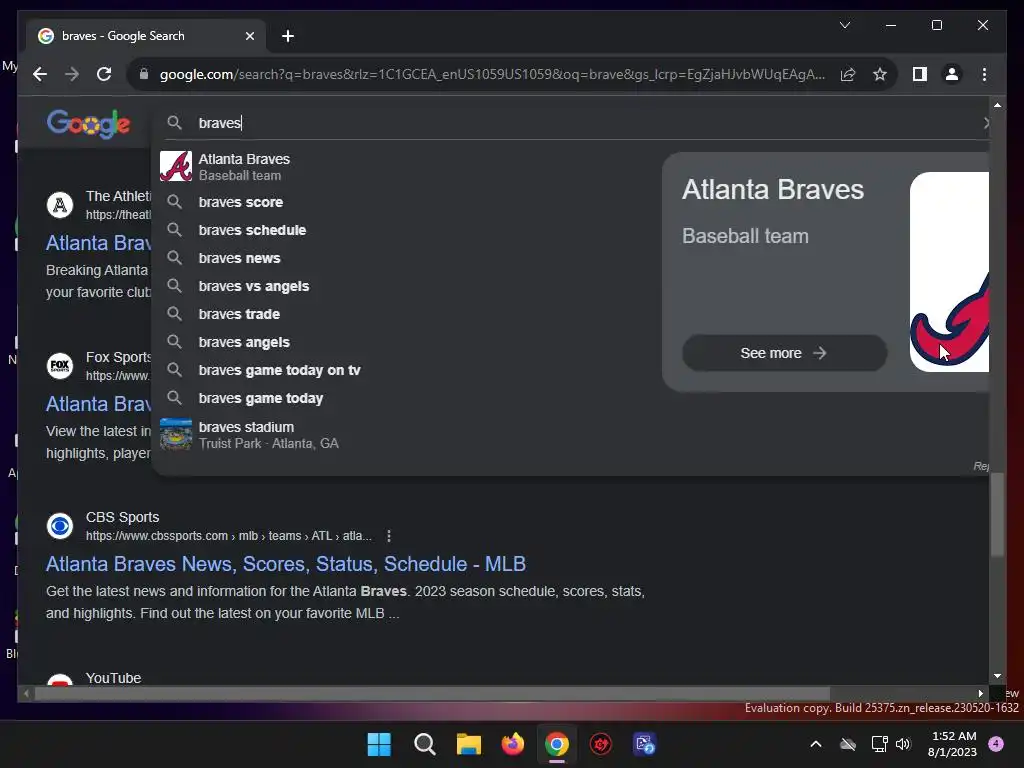Click the vertical scrollbar down arrow

tap(997, 676)
